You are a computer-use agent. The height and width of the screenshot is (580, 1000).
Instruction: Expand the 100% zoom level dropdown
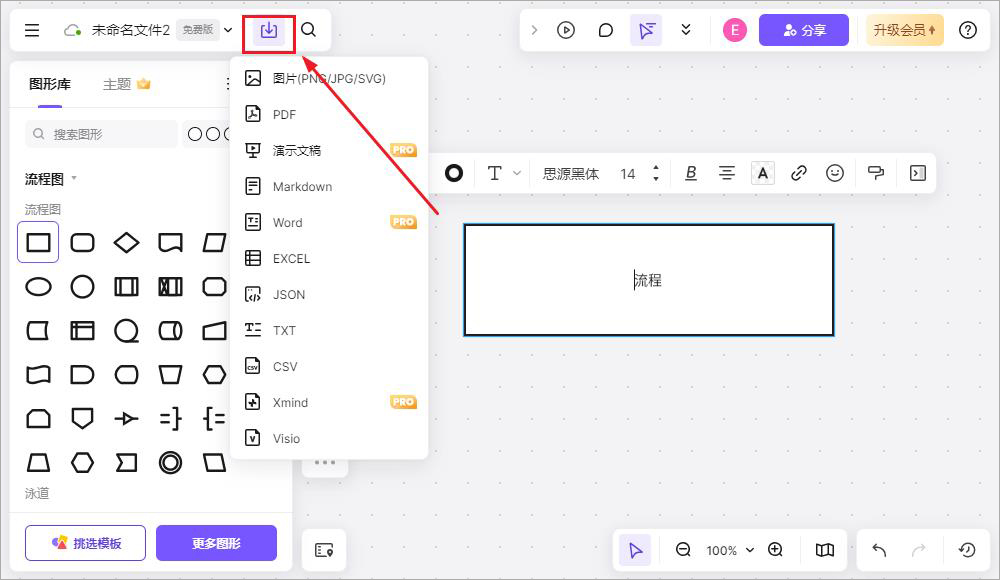[x=730, y=550]
